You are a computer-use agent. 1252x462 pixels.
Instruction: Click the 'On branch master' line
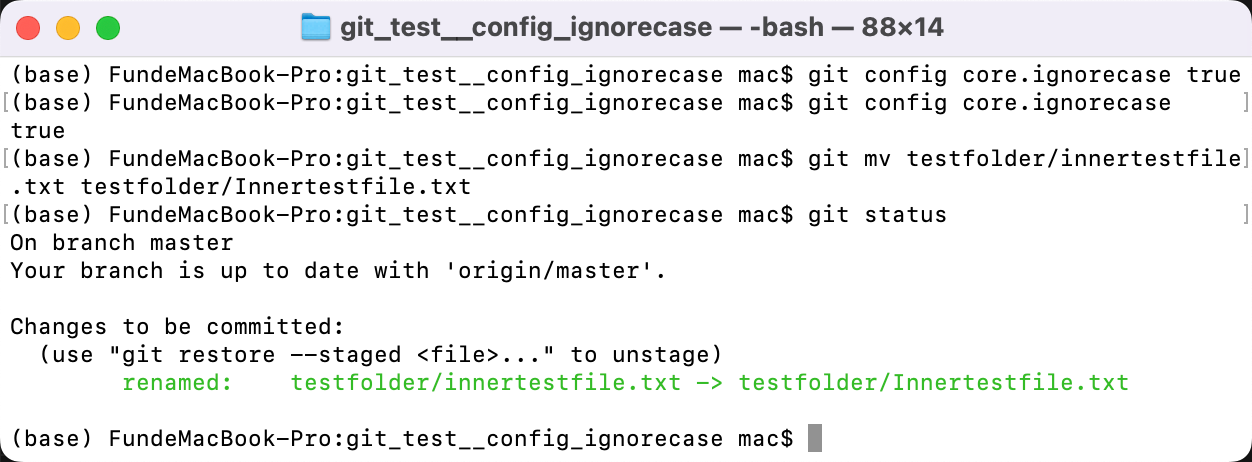[122, 242]
